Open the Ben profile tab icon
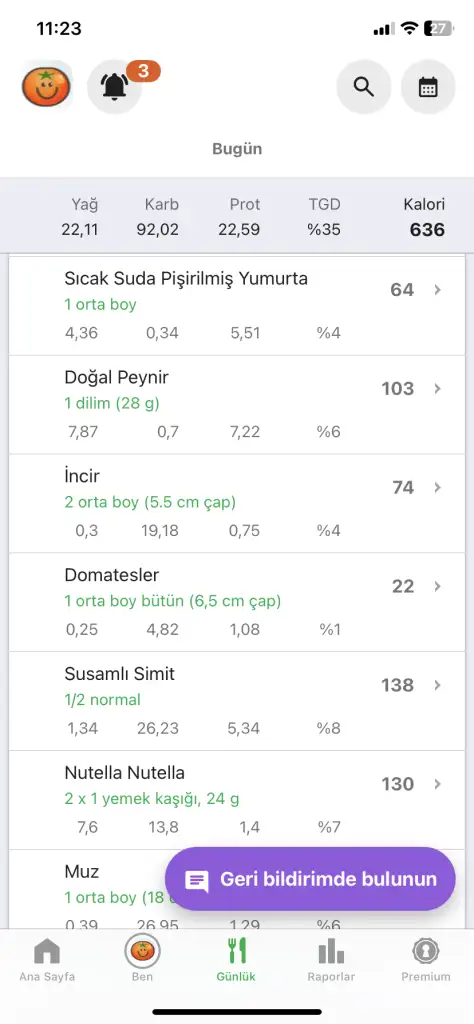This screenshot has width=474, height=1024. tap(142, 952)
